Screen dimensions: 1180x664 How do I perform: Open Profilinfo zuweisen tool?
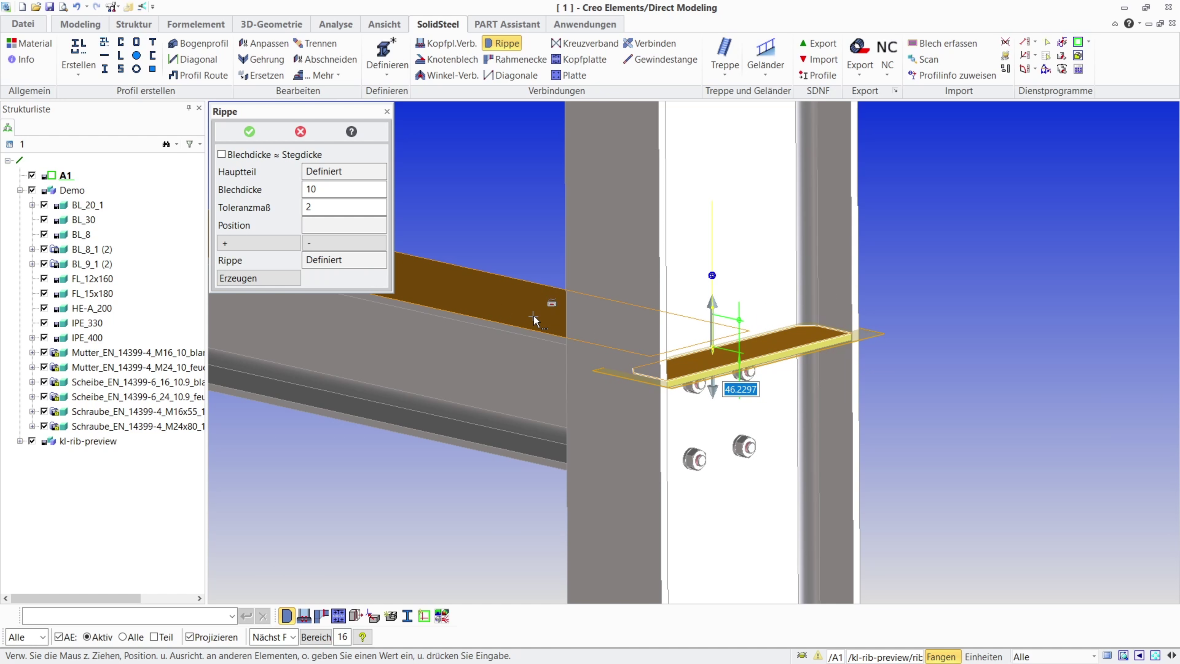[952, 75]
